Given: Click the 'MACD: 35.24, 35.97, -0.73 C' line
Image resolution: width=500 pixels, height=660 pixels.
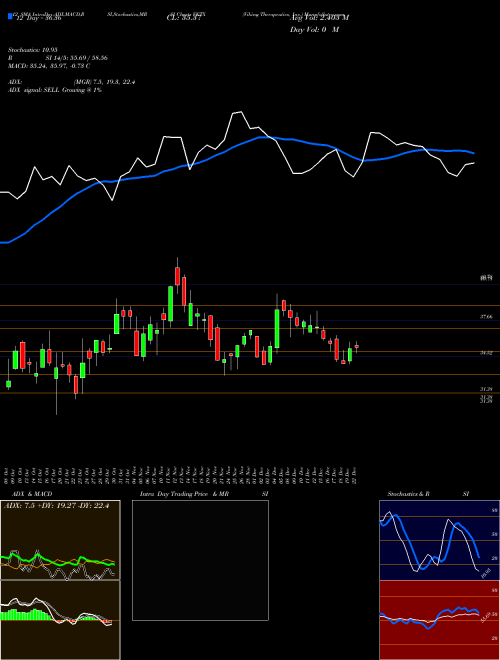Looking at the screenshot, I should point(49,66).
